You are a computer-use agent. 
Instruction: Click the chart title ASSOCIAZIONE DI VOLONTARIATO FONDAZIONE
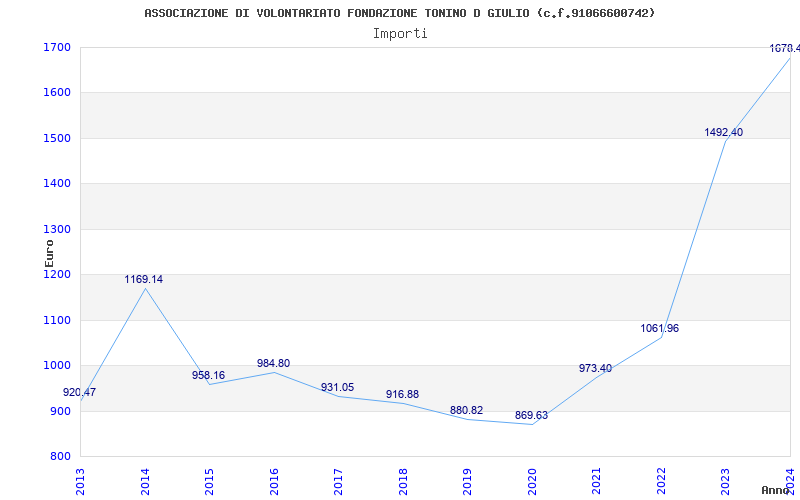[x=399, y=13]
